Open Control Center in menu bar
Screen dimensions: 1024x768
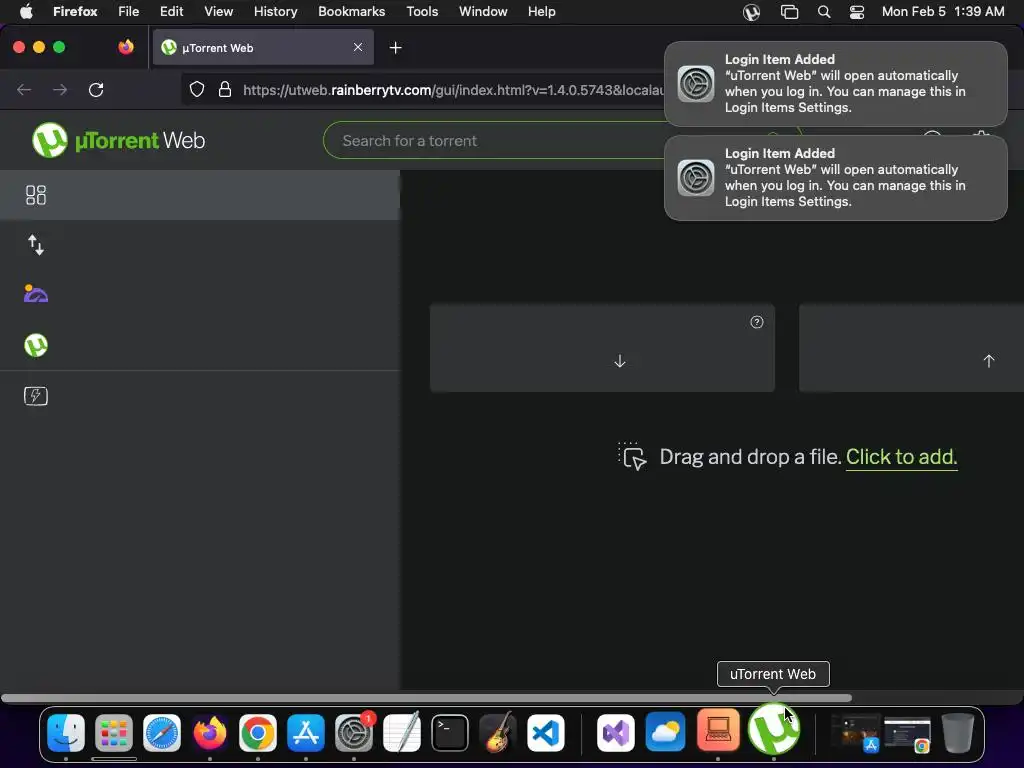pos(857,12)
